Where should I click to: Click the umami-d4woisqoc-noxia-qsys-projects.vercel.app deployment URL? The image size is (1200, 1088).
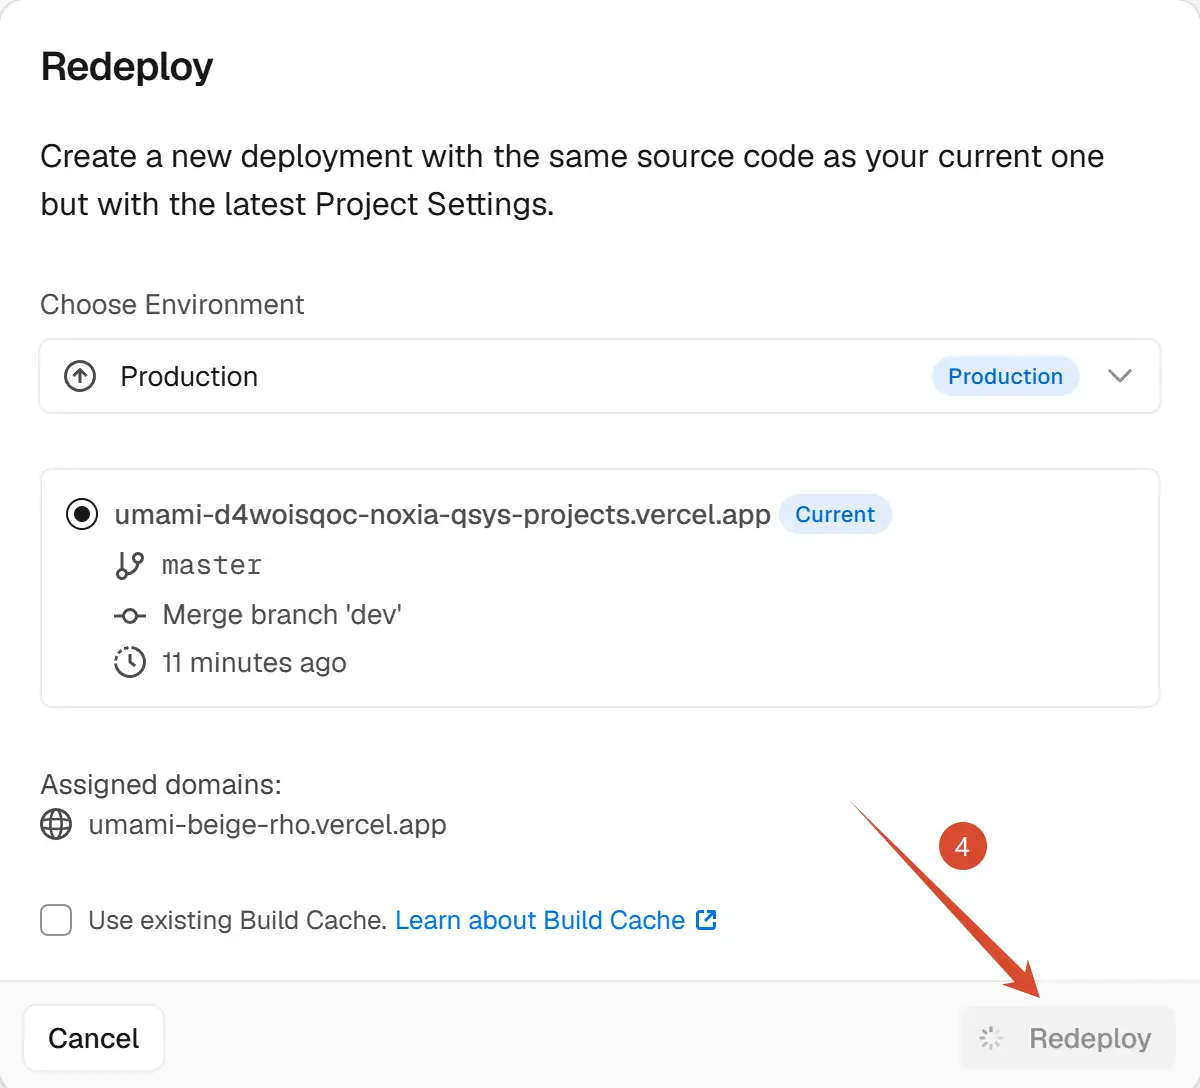(442, 514)
